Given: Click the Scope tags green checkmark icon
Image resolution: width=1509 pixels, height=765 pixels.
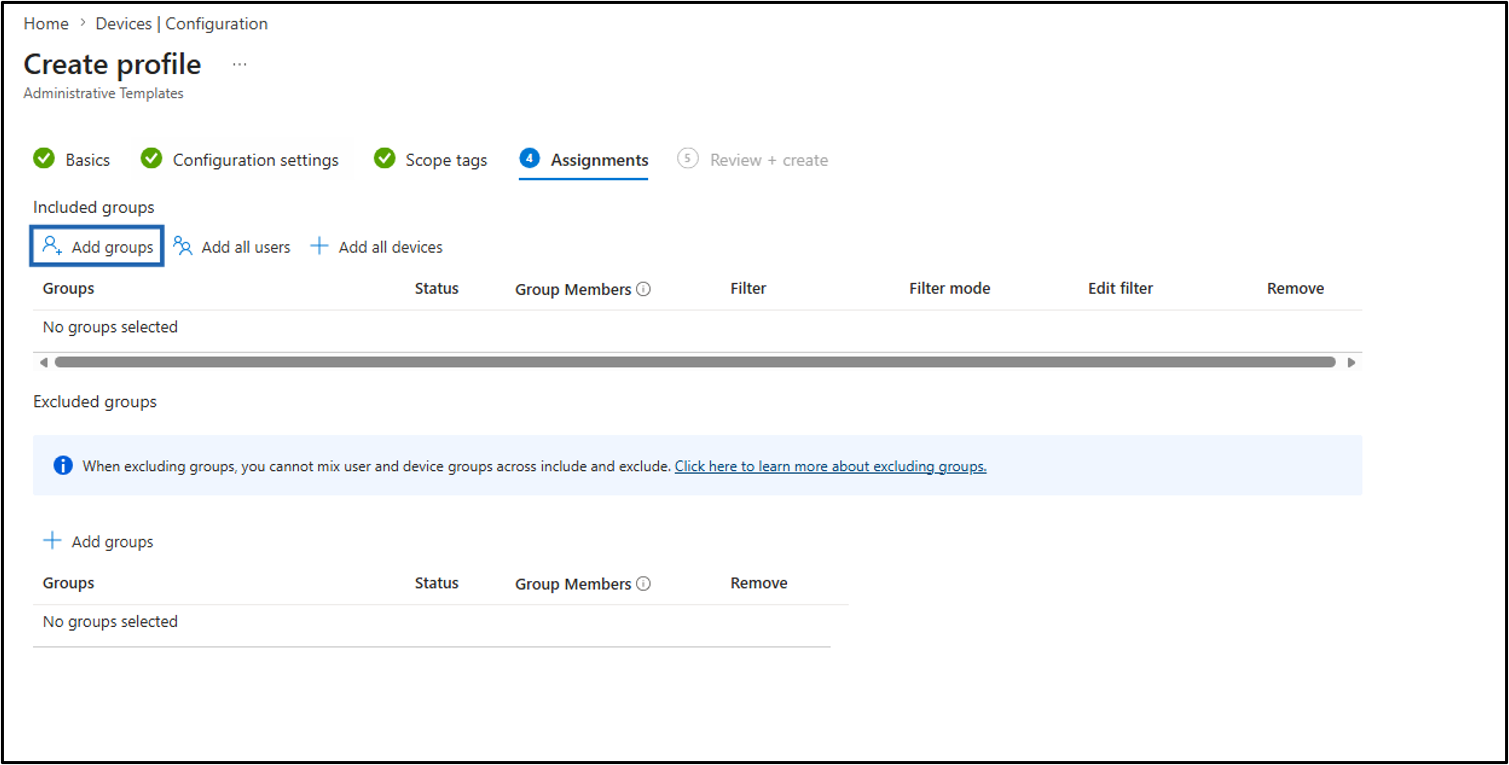Looking at the screenshot, I should pyautogui.click(x=384, y=159).
